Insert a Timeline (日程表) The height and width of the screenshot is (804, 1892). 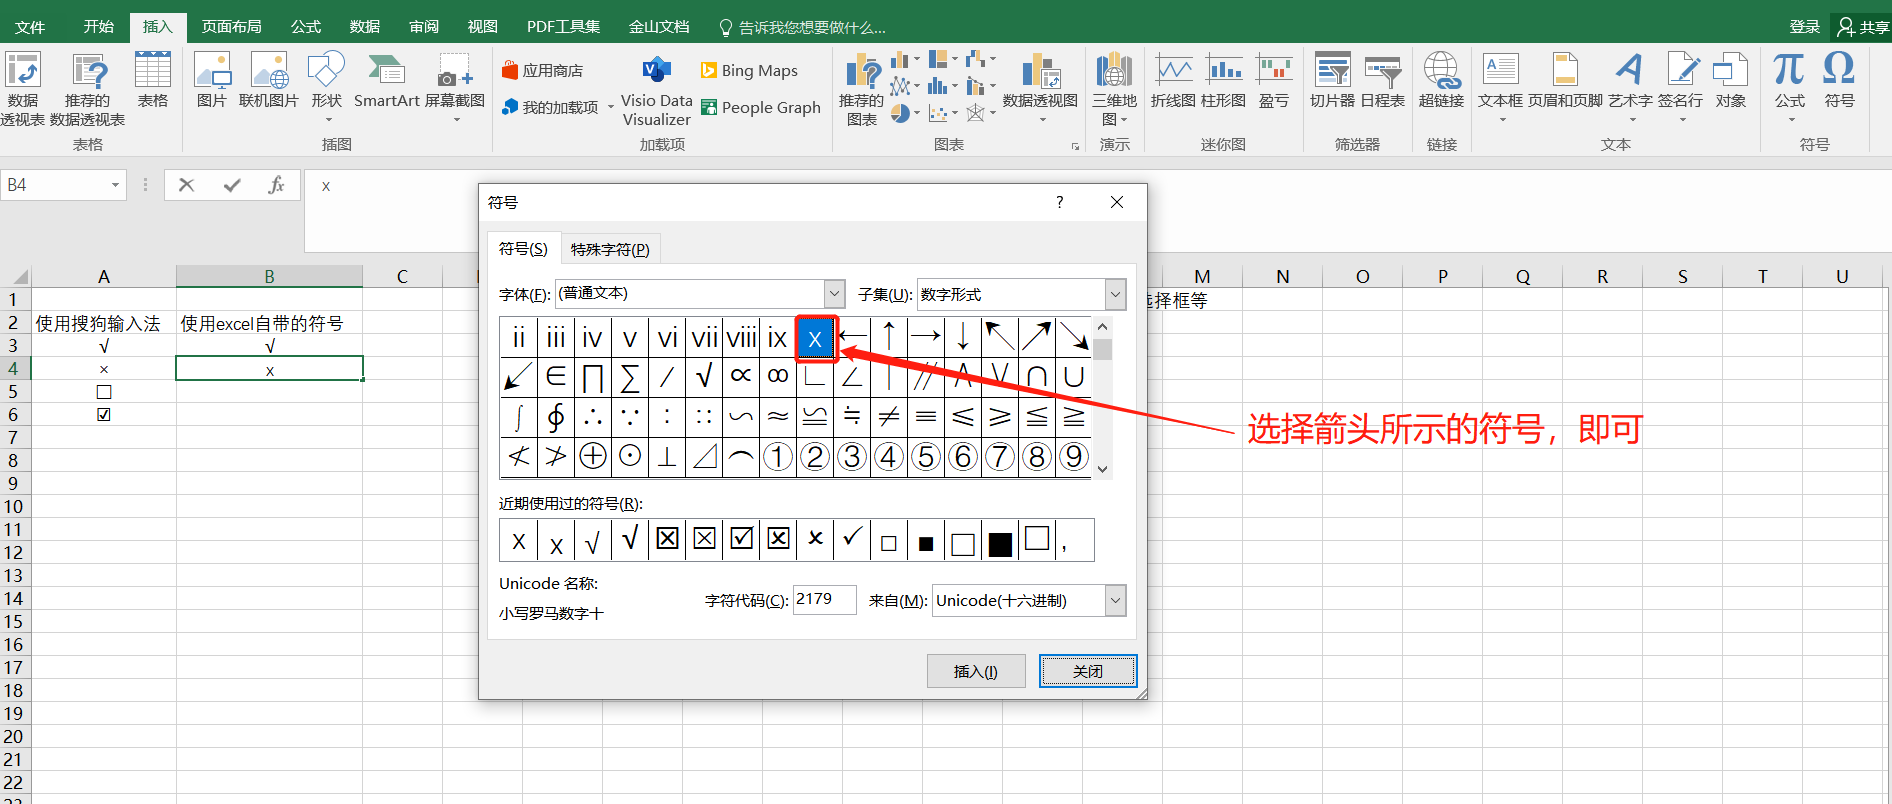click(1382, 80)
